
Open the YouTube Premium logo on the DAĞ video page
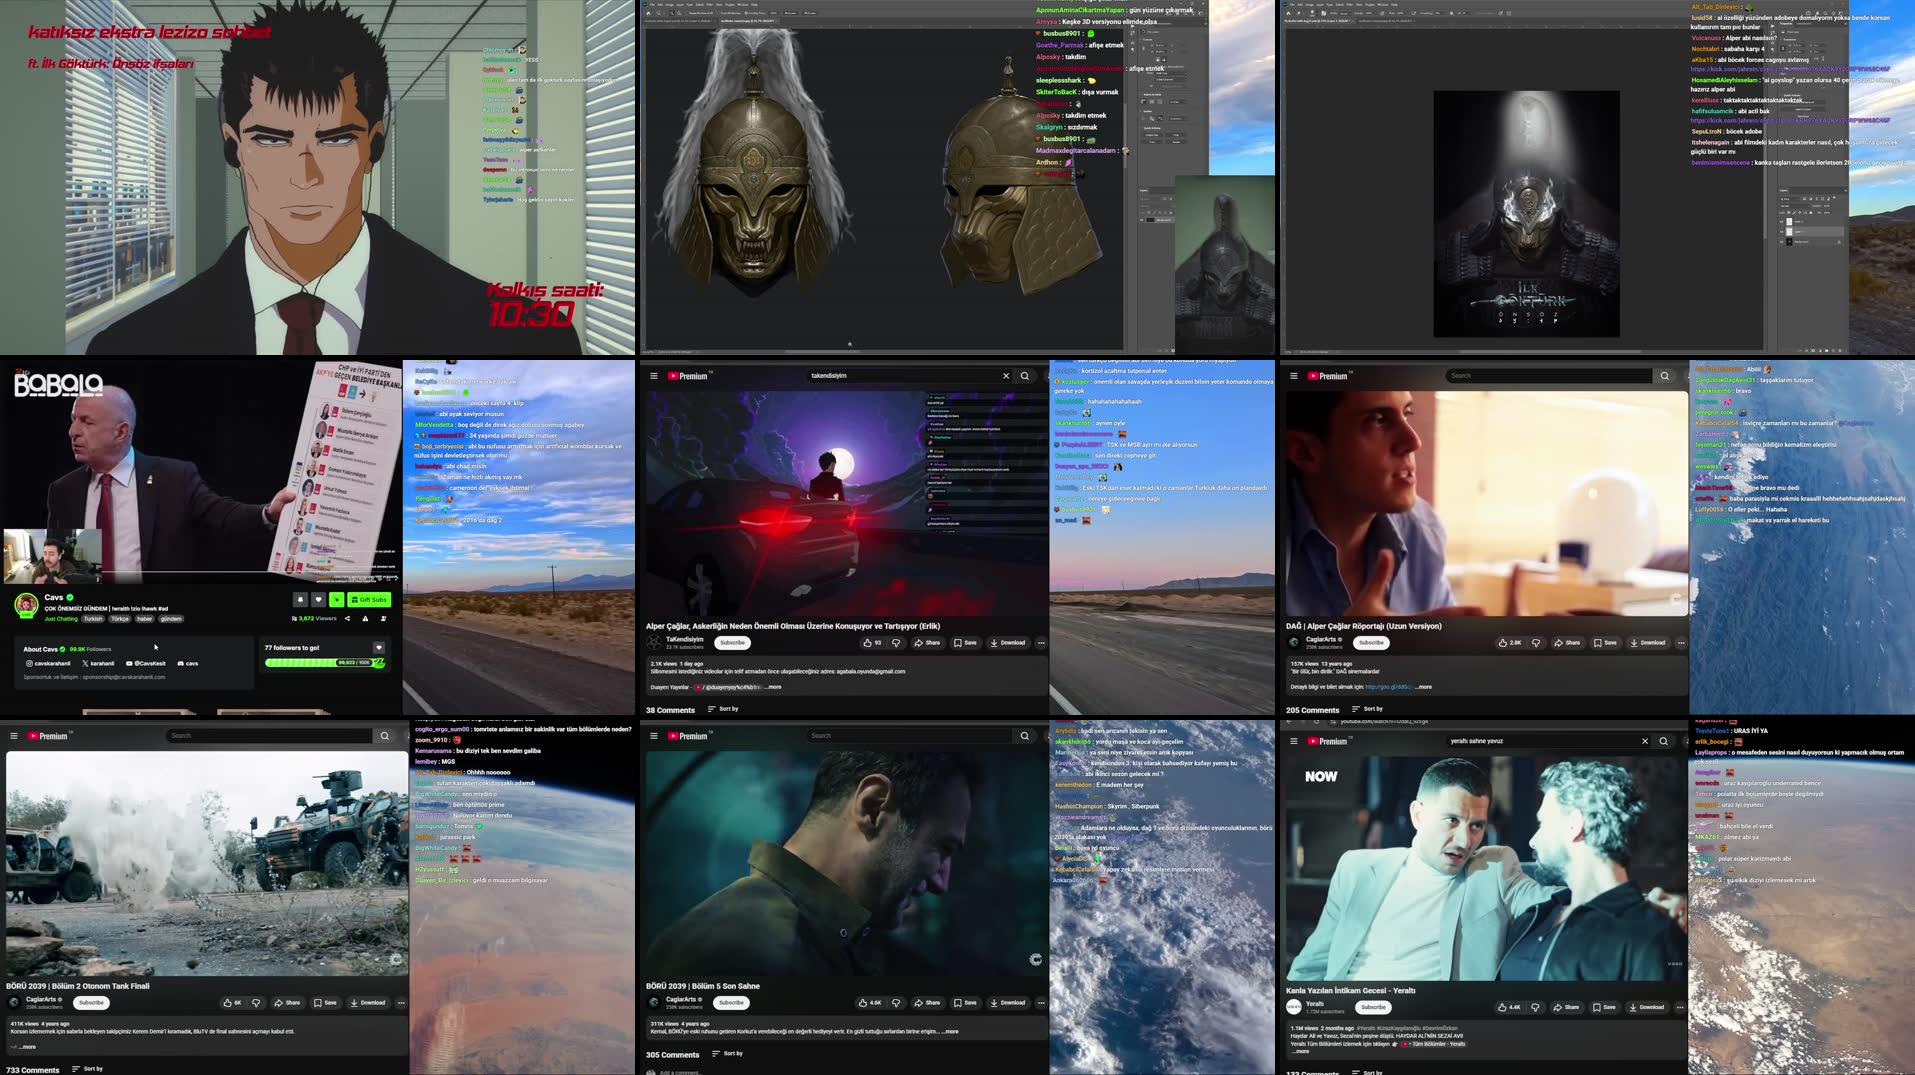click(1329, 376)
